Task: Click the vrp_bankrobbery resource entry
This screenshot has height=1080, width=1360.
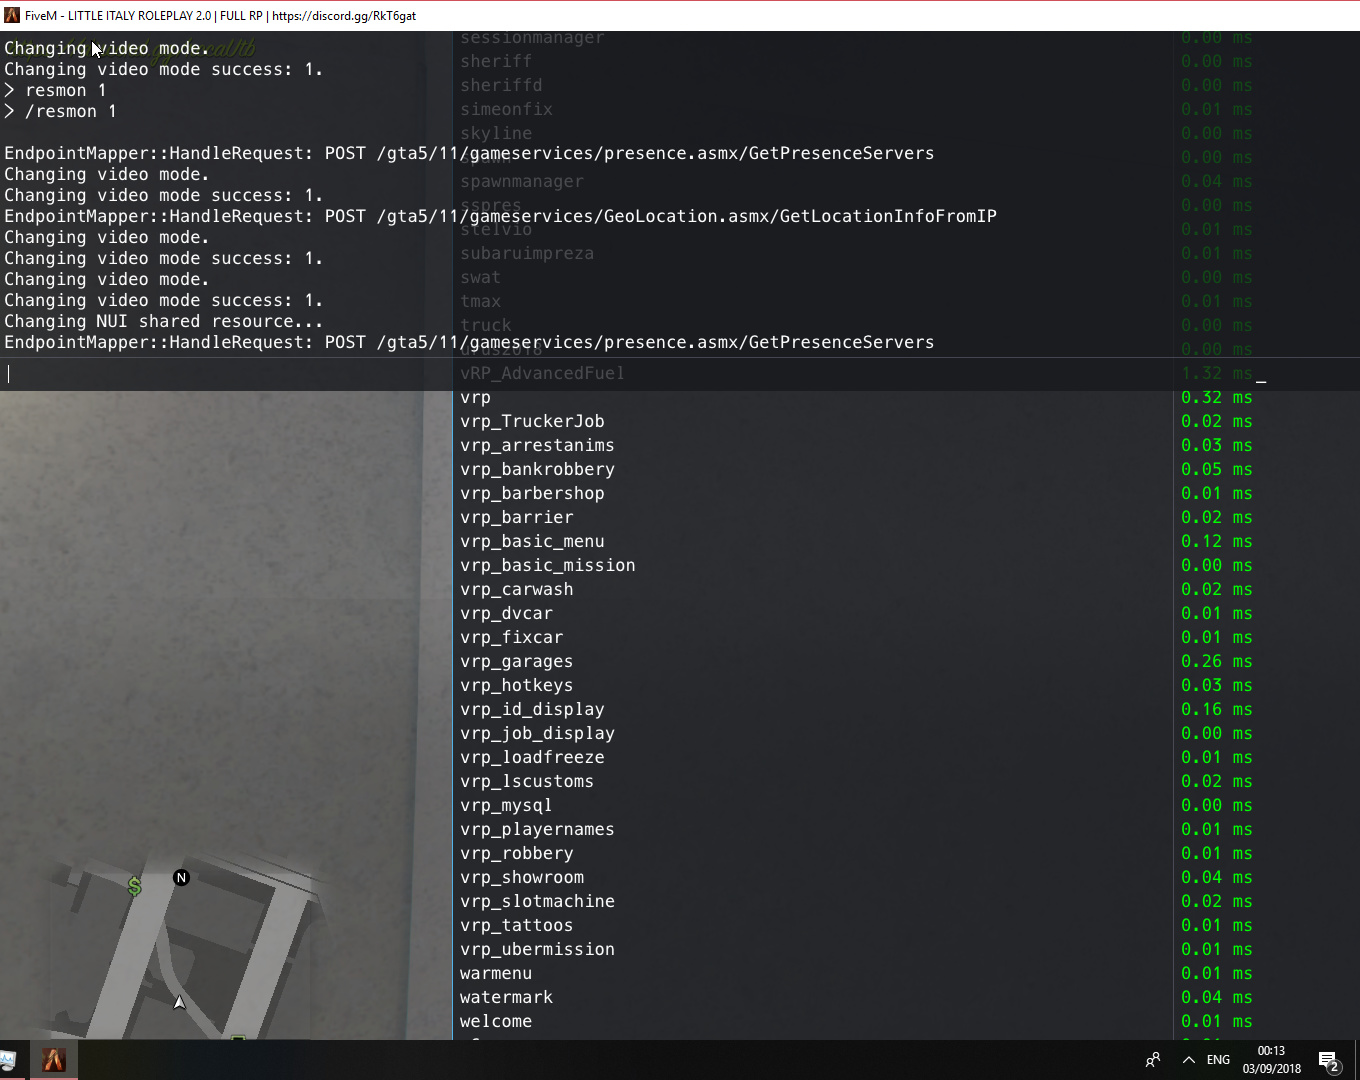Action: 537,470
